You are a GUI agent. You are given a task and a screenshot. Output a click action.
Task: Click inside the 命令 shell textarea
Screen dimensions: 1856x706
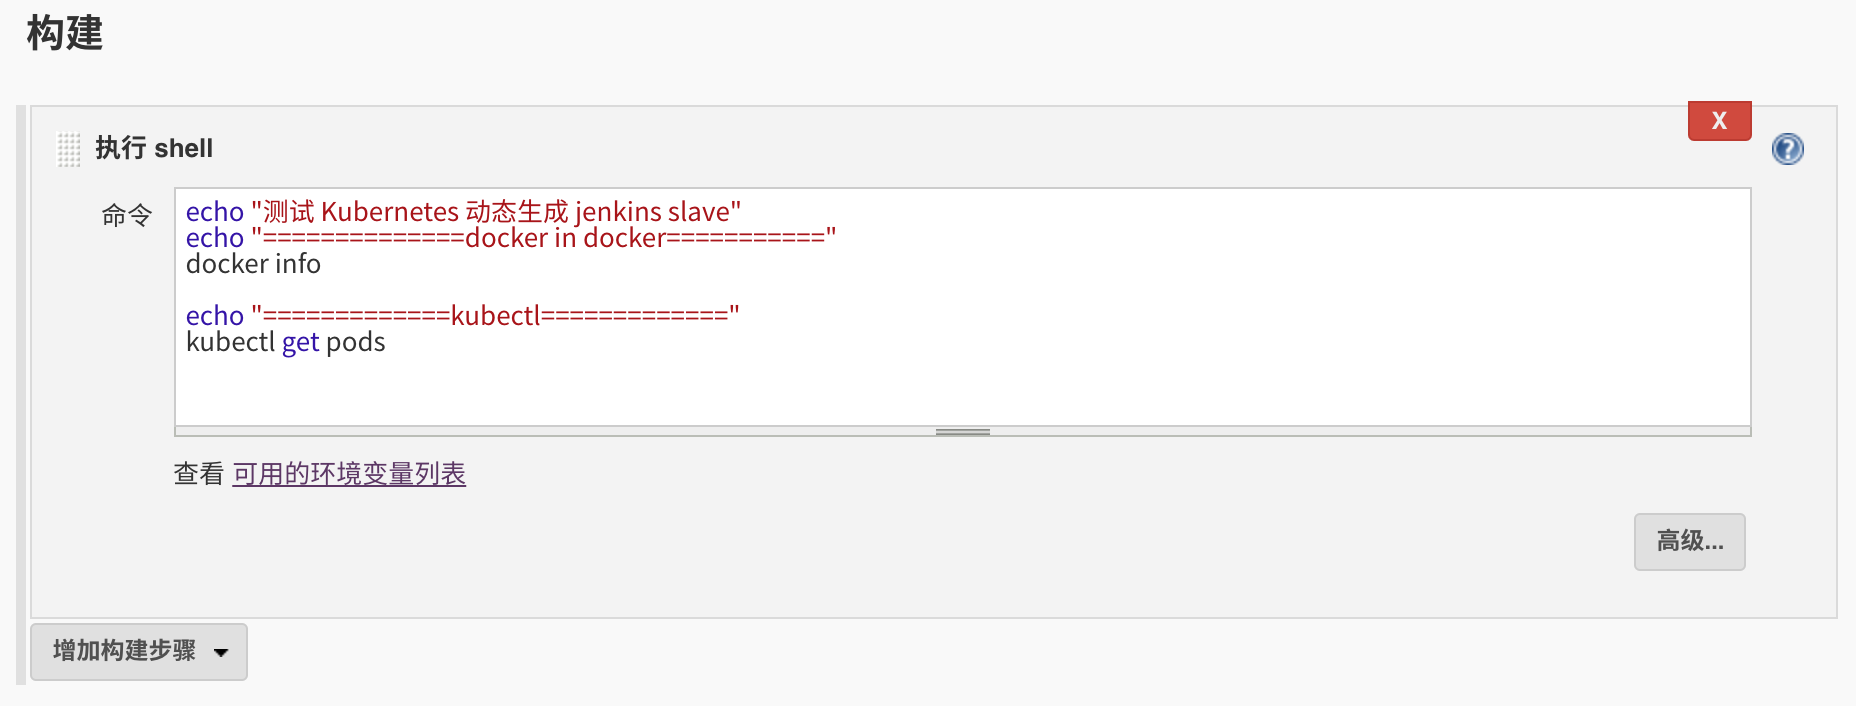coord(962,307)
